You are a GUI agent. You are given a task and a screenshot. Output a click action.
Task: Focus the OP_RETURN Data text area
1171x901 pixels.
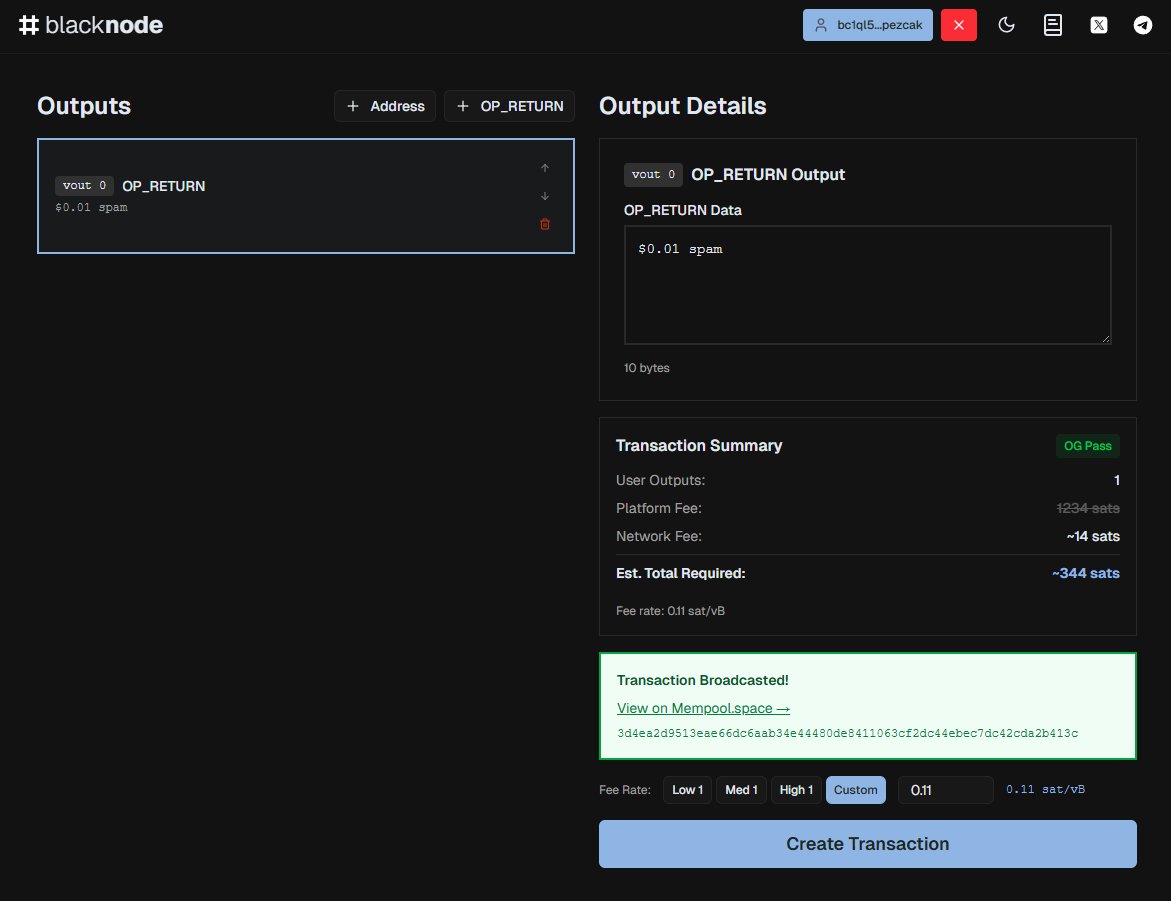click(x=867, y=285)
